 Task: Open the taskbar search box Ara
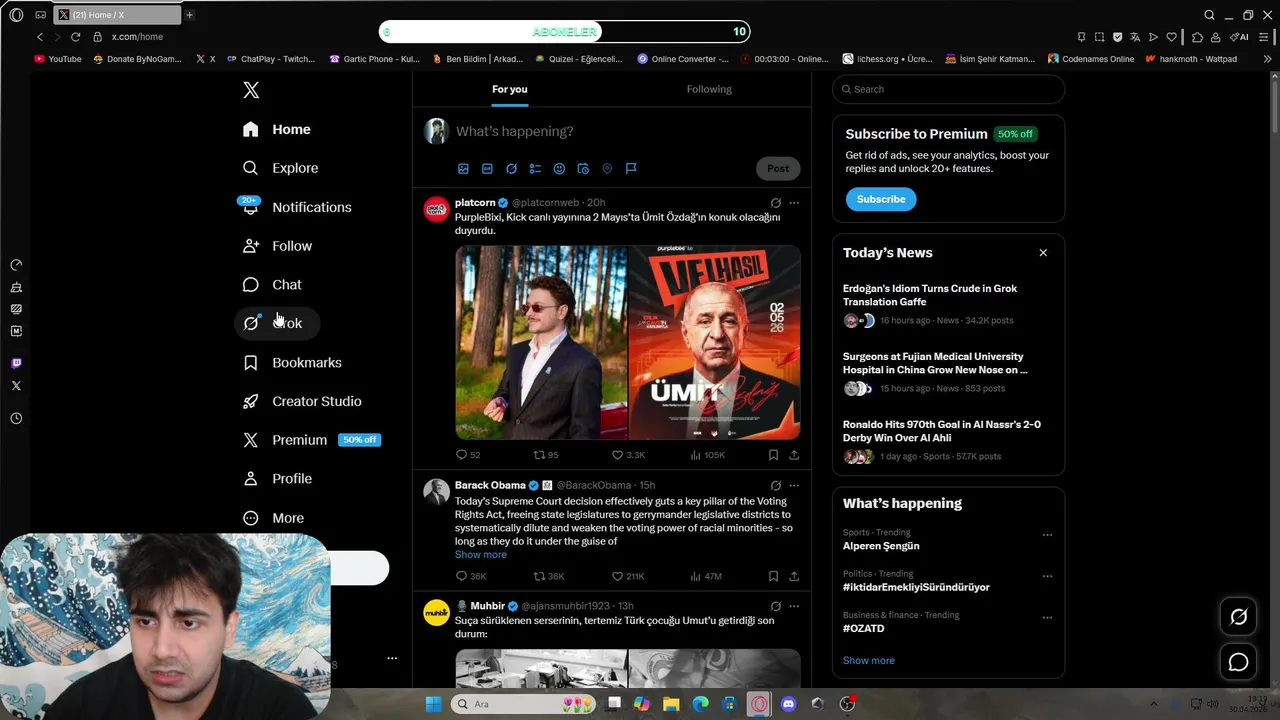click(x=522, y=704)
